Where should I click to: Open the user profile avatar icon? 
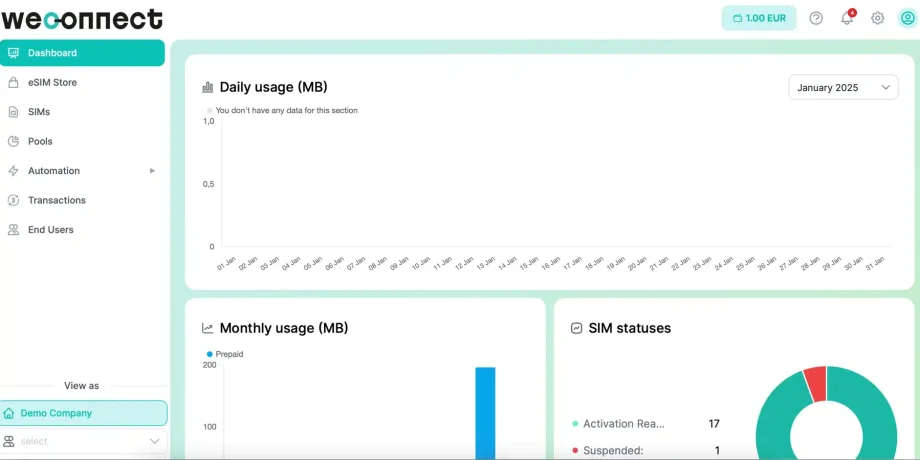(907, 18)
